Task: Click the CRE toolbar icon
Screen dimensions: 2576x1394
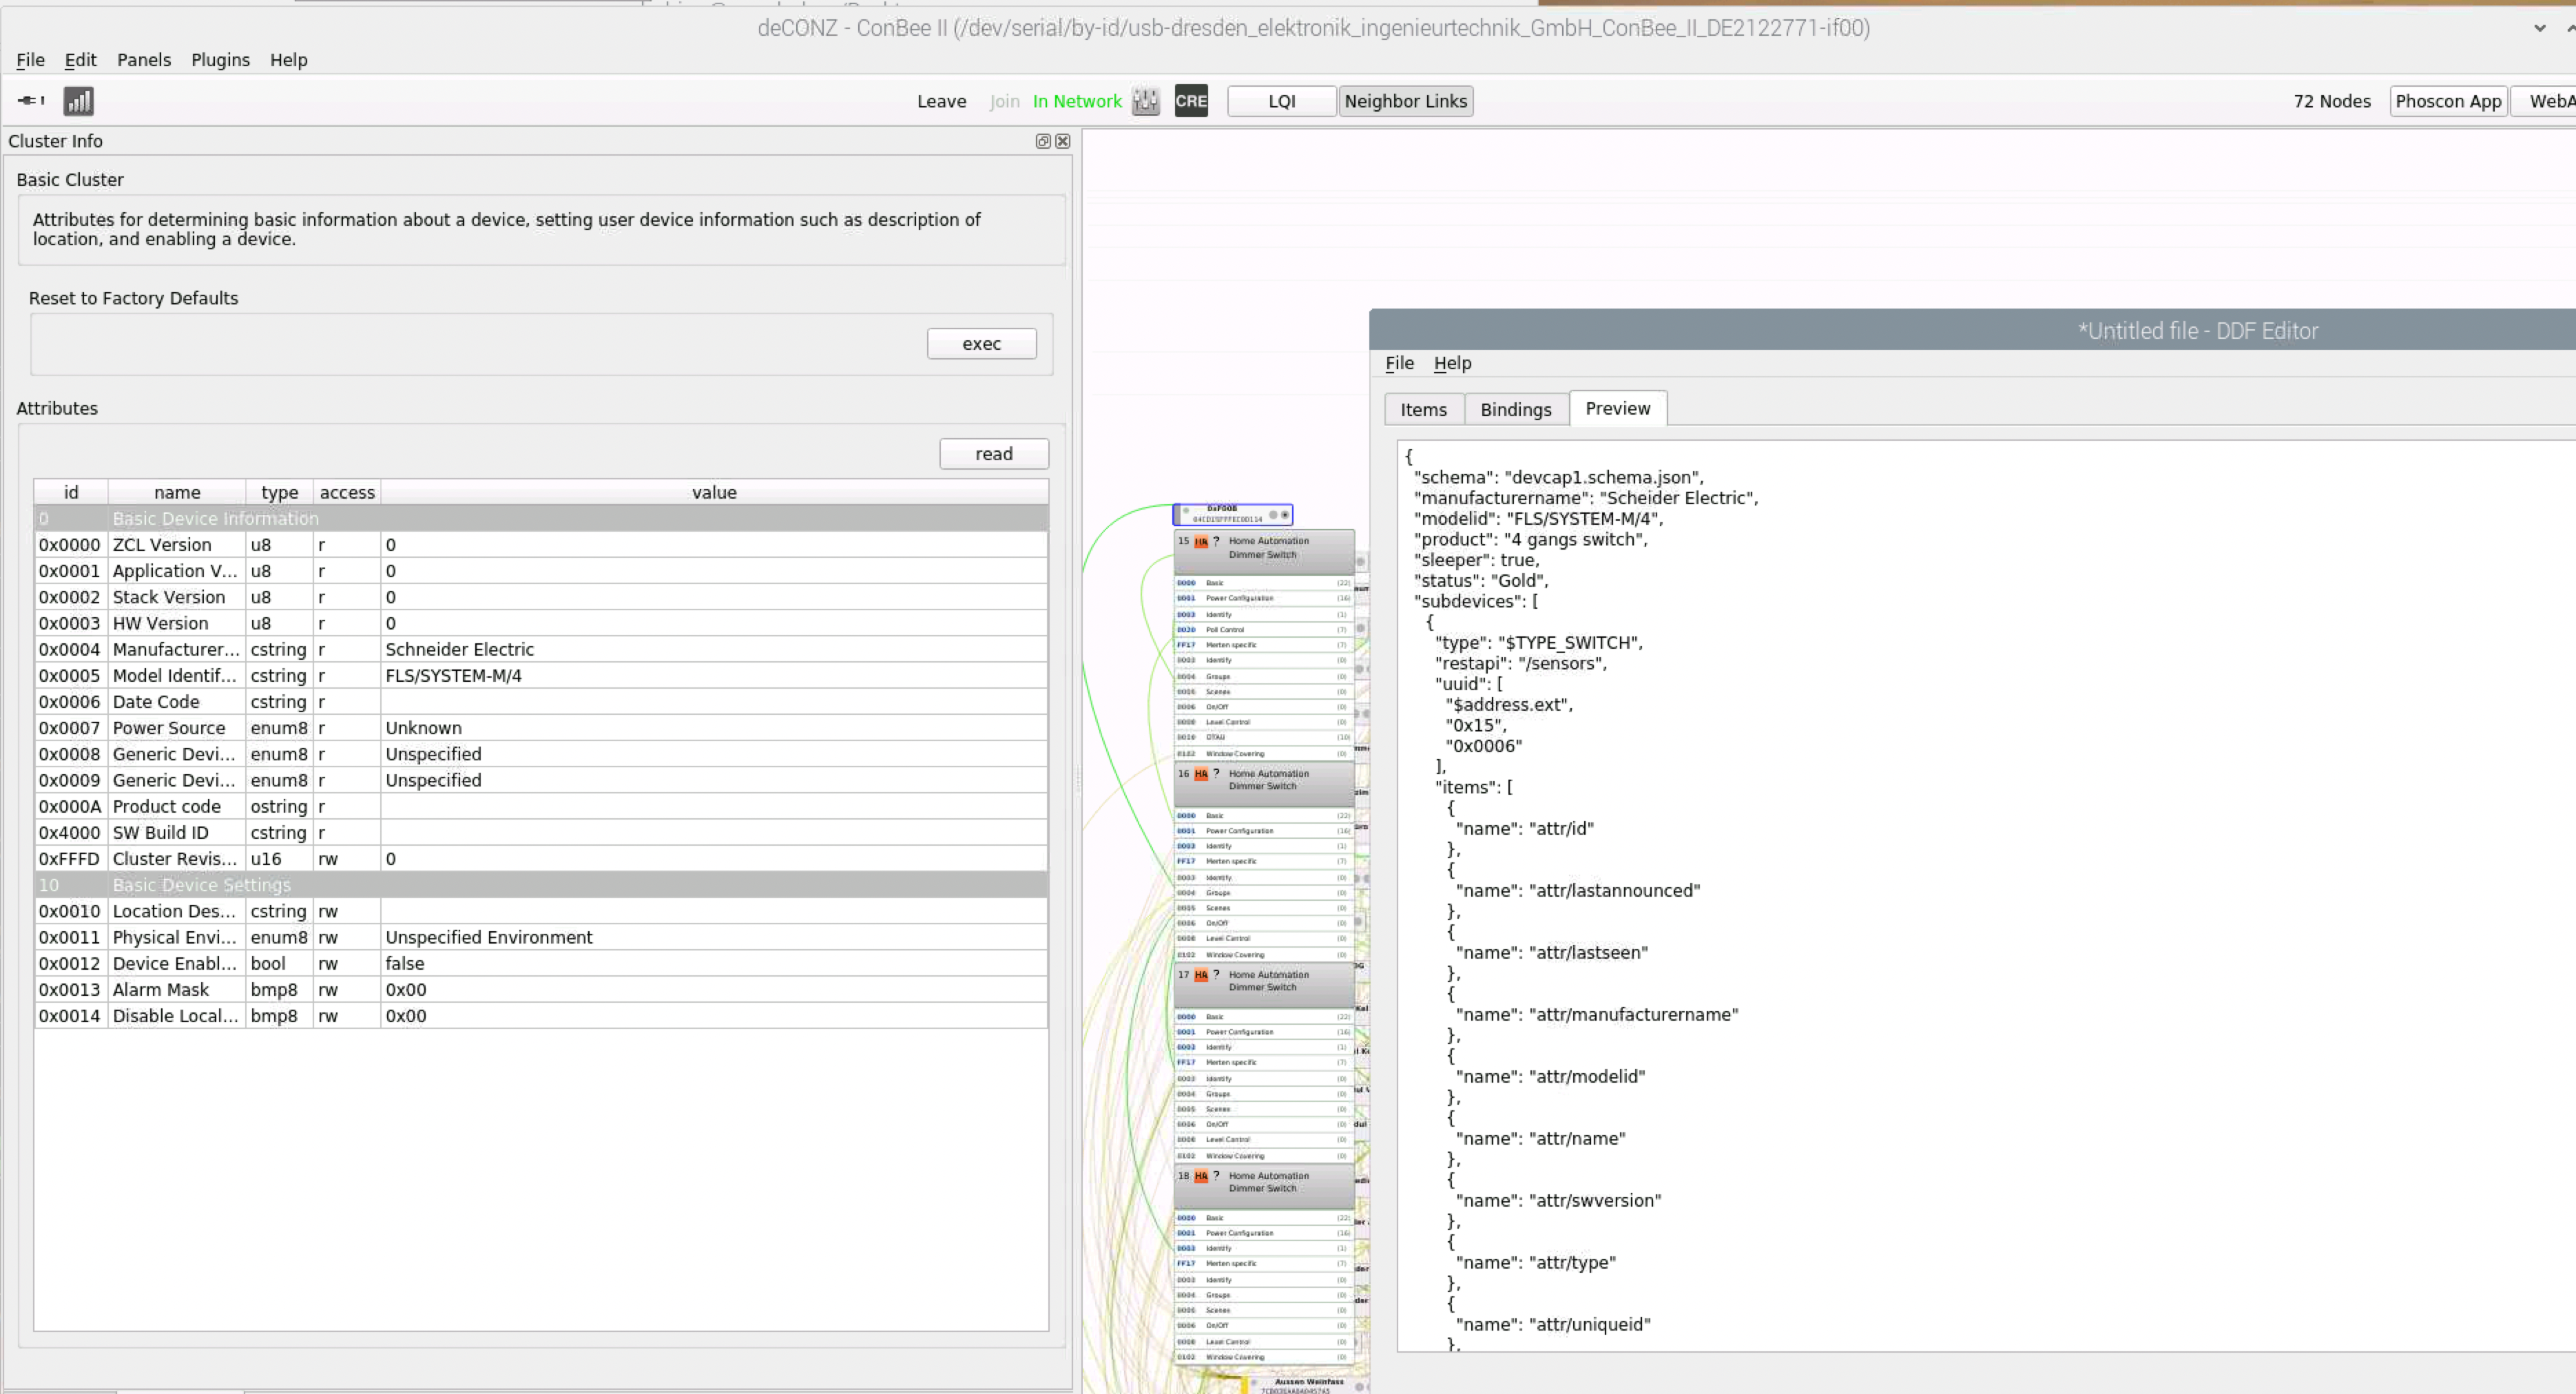Action: pos(1190,101)
